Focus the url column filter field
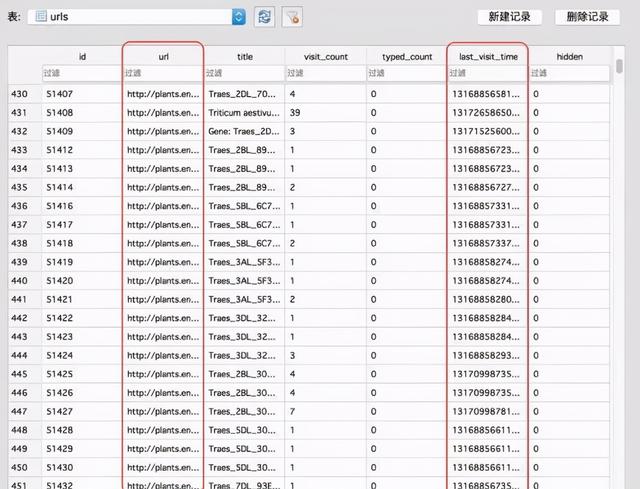 tap(163, 73)
